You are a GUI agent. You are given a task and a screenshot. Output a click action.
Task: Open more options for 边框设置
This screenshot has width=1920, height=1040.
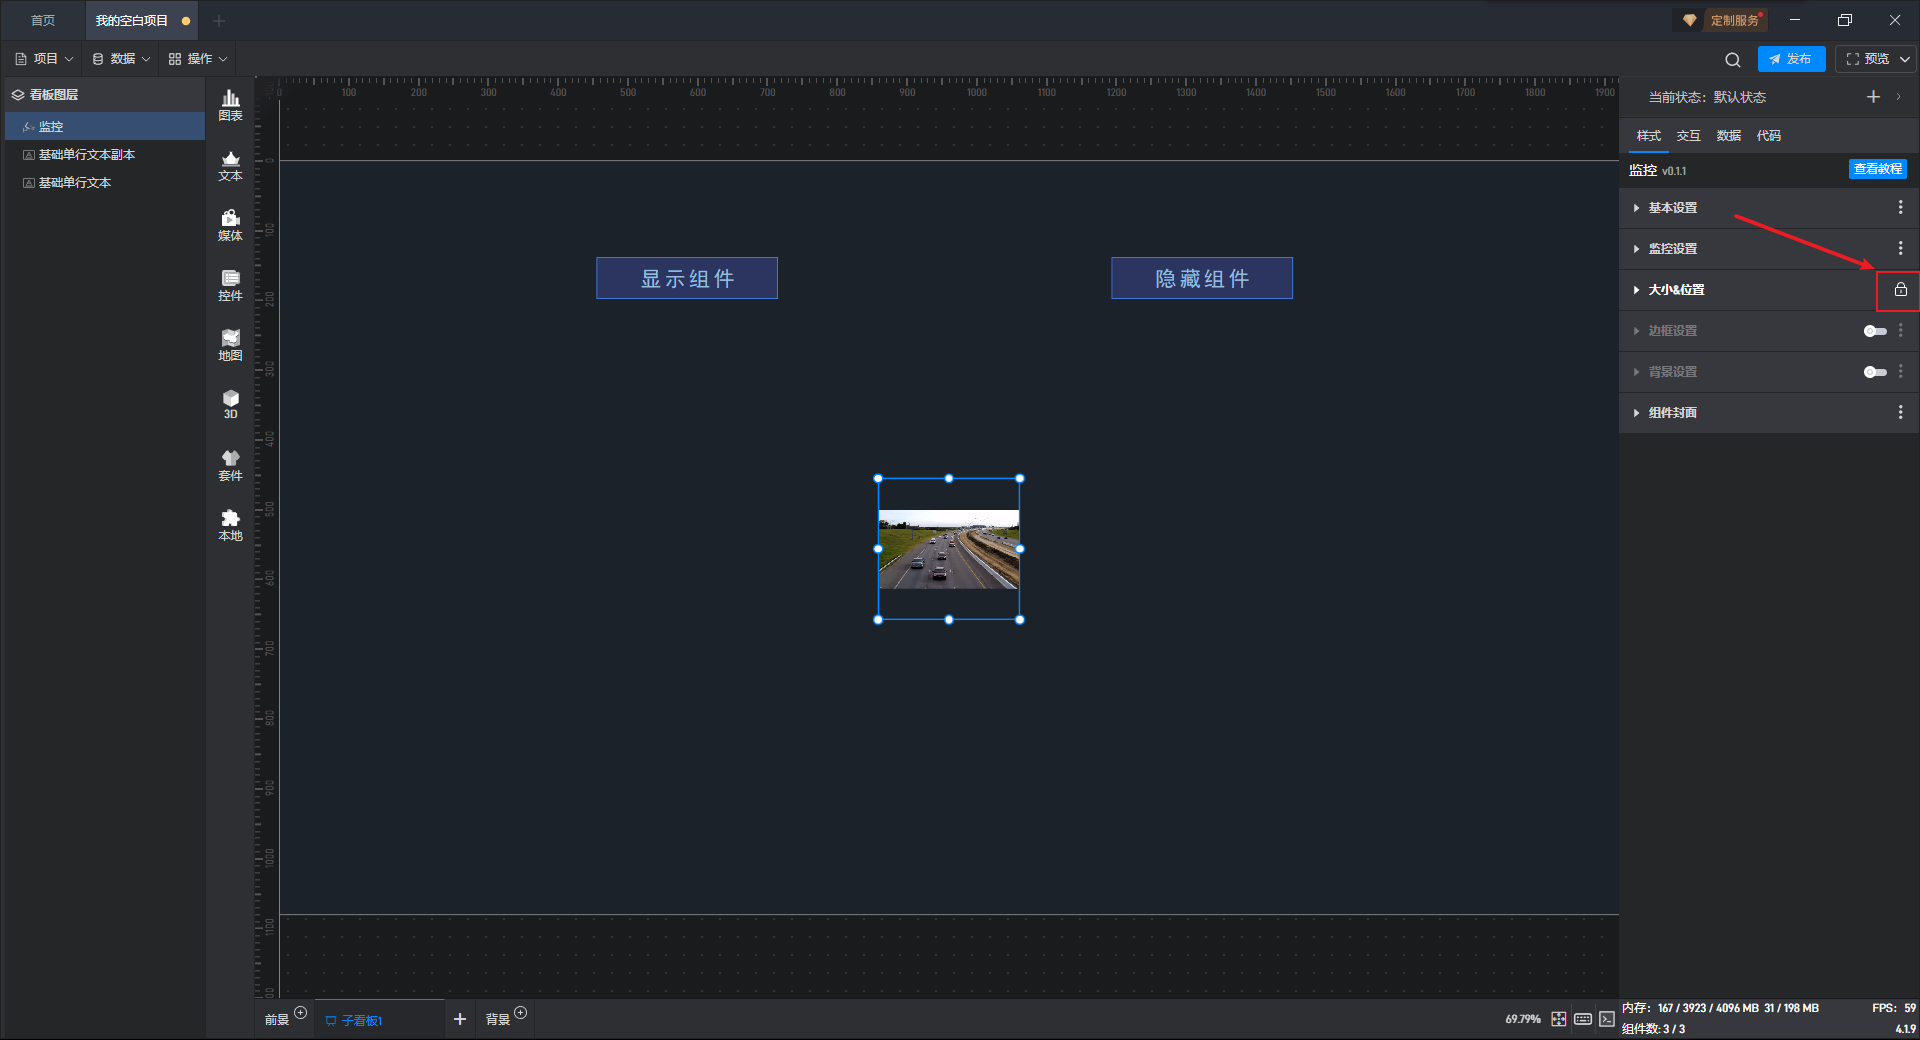click(1900, 330)
